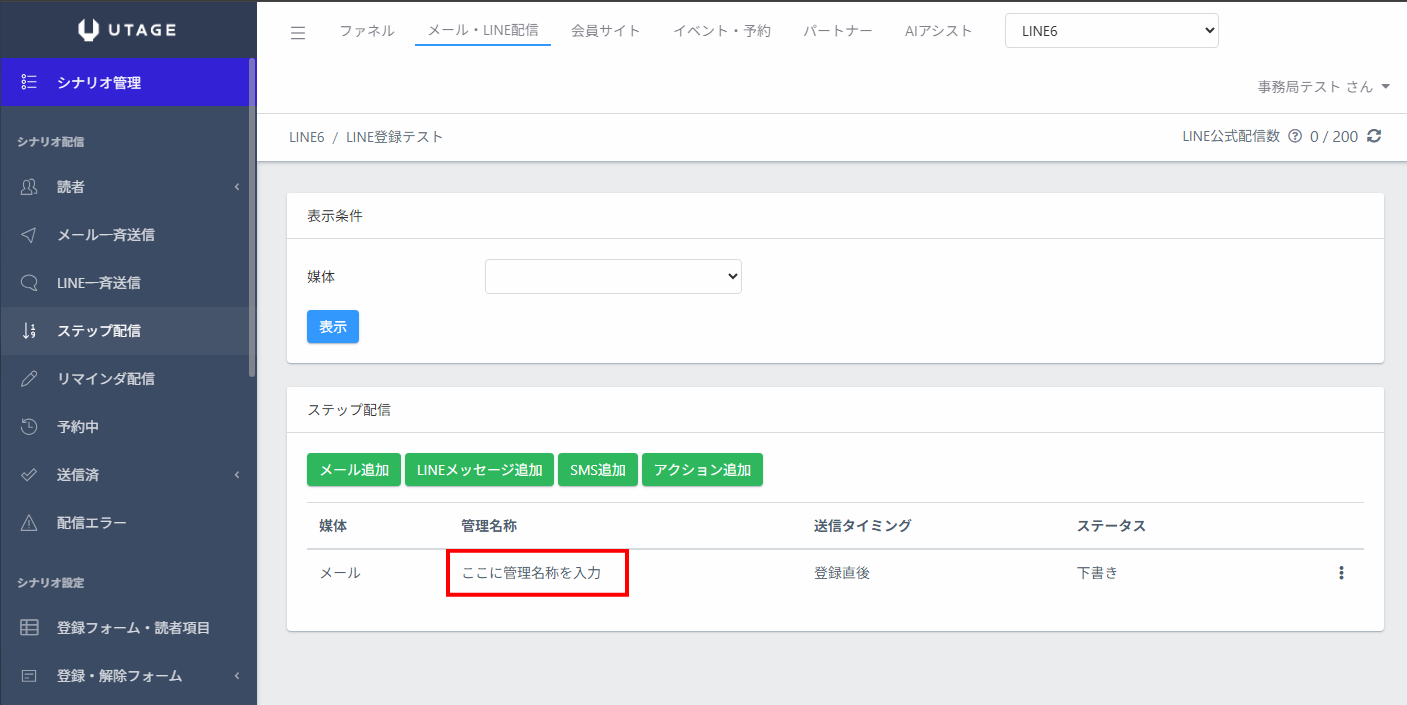Click the 表示 button
Viewport: 1407px width, 705px height.
coord(333,327)
